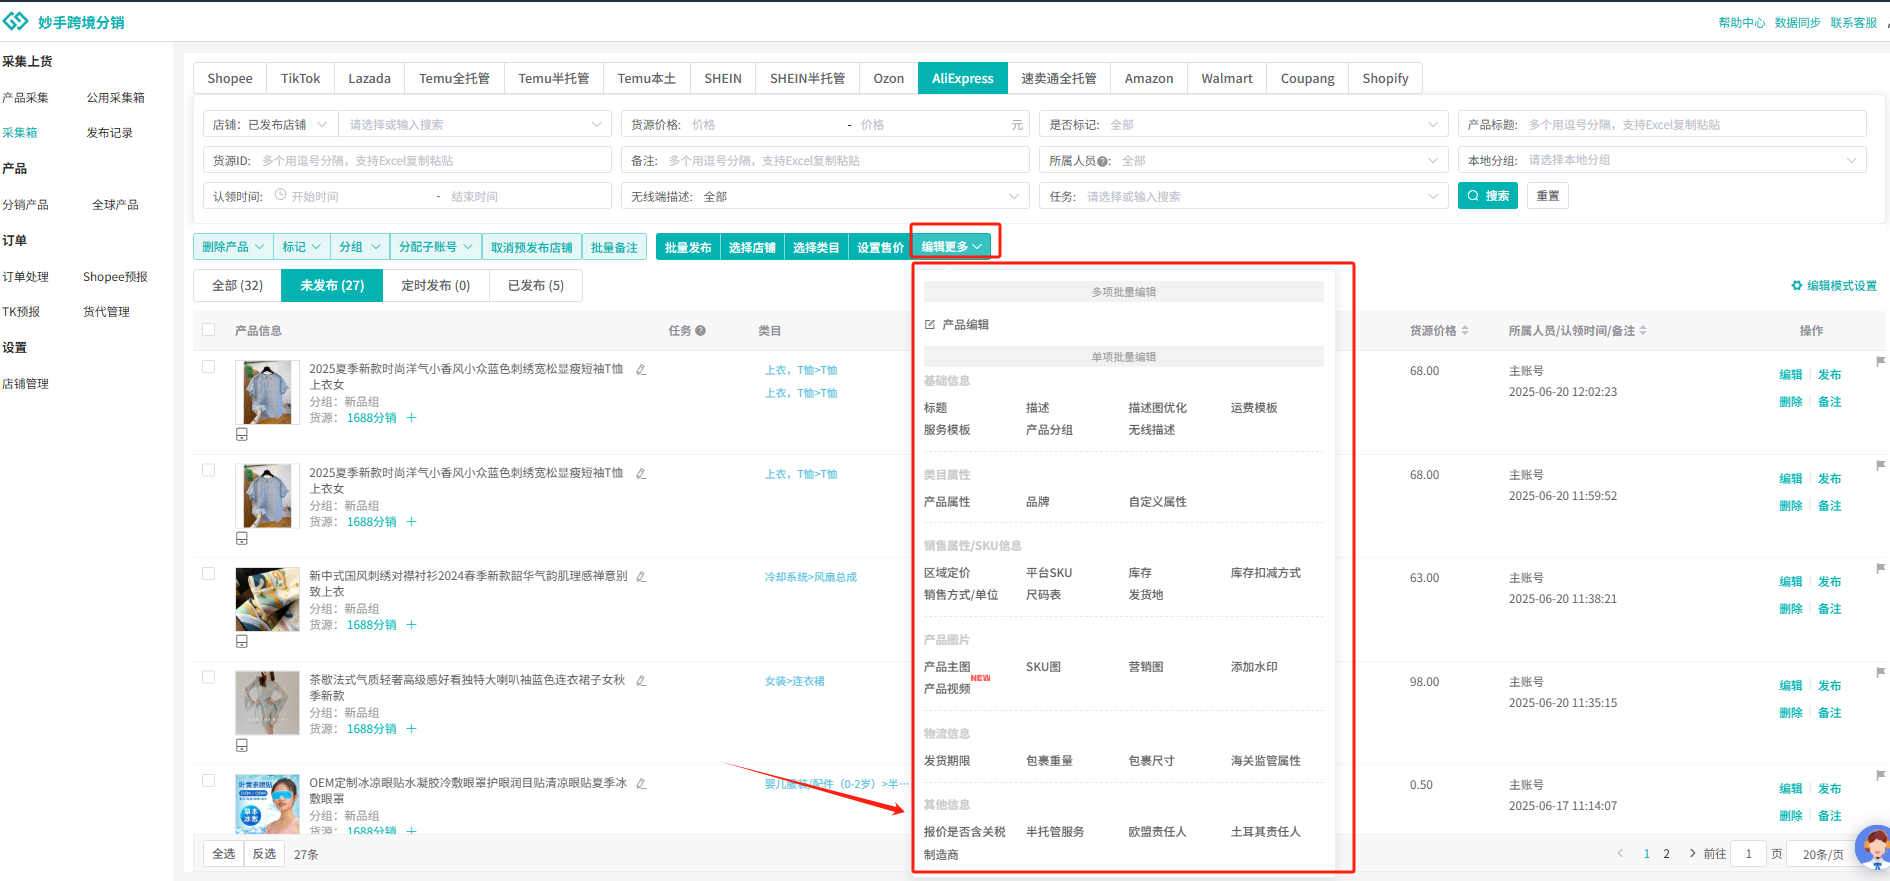Click the sort icon next to 货源价格
The image size is (1890, 881).
coord(1465,331)
